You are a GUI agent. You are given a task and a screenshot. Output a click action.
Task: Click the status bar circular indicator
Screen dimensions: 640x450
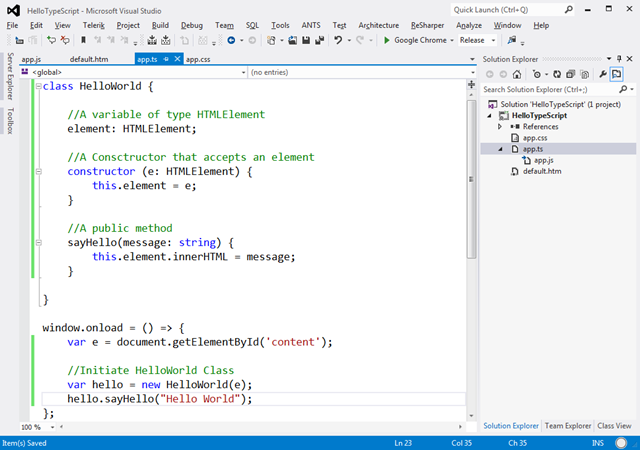(x=621, y=443)
